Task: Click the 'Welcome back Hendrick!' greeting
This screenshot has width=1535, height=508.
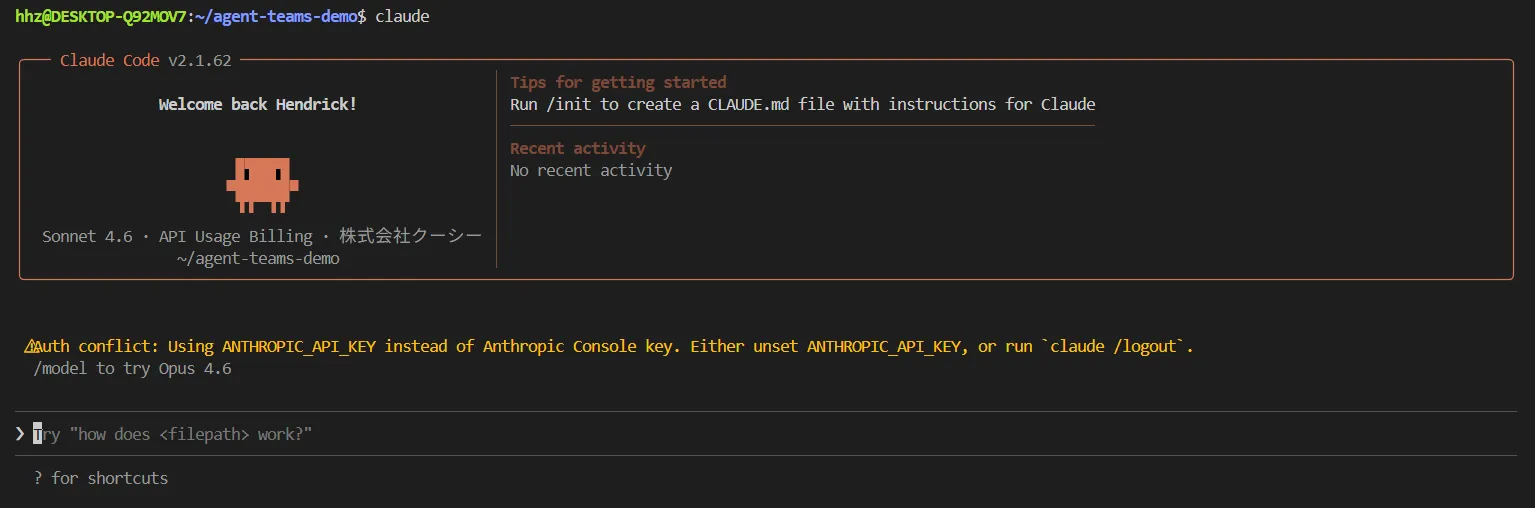Action: [258, 104]
